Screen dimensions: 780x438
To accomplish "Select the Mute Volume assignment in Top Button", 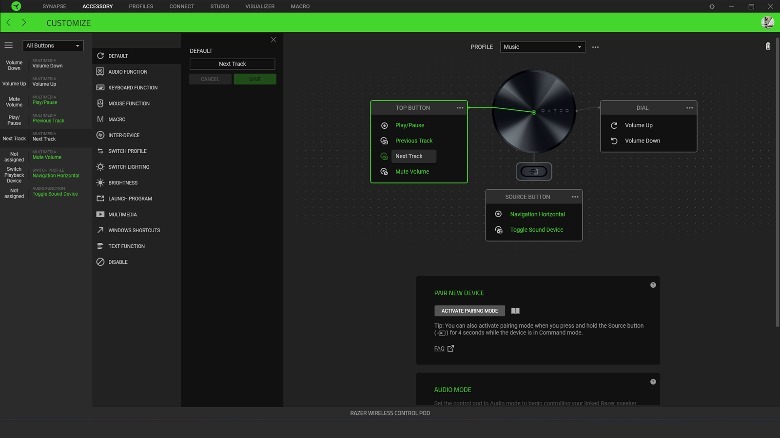I will click(x=411, y=172).
